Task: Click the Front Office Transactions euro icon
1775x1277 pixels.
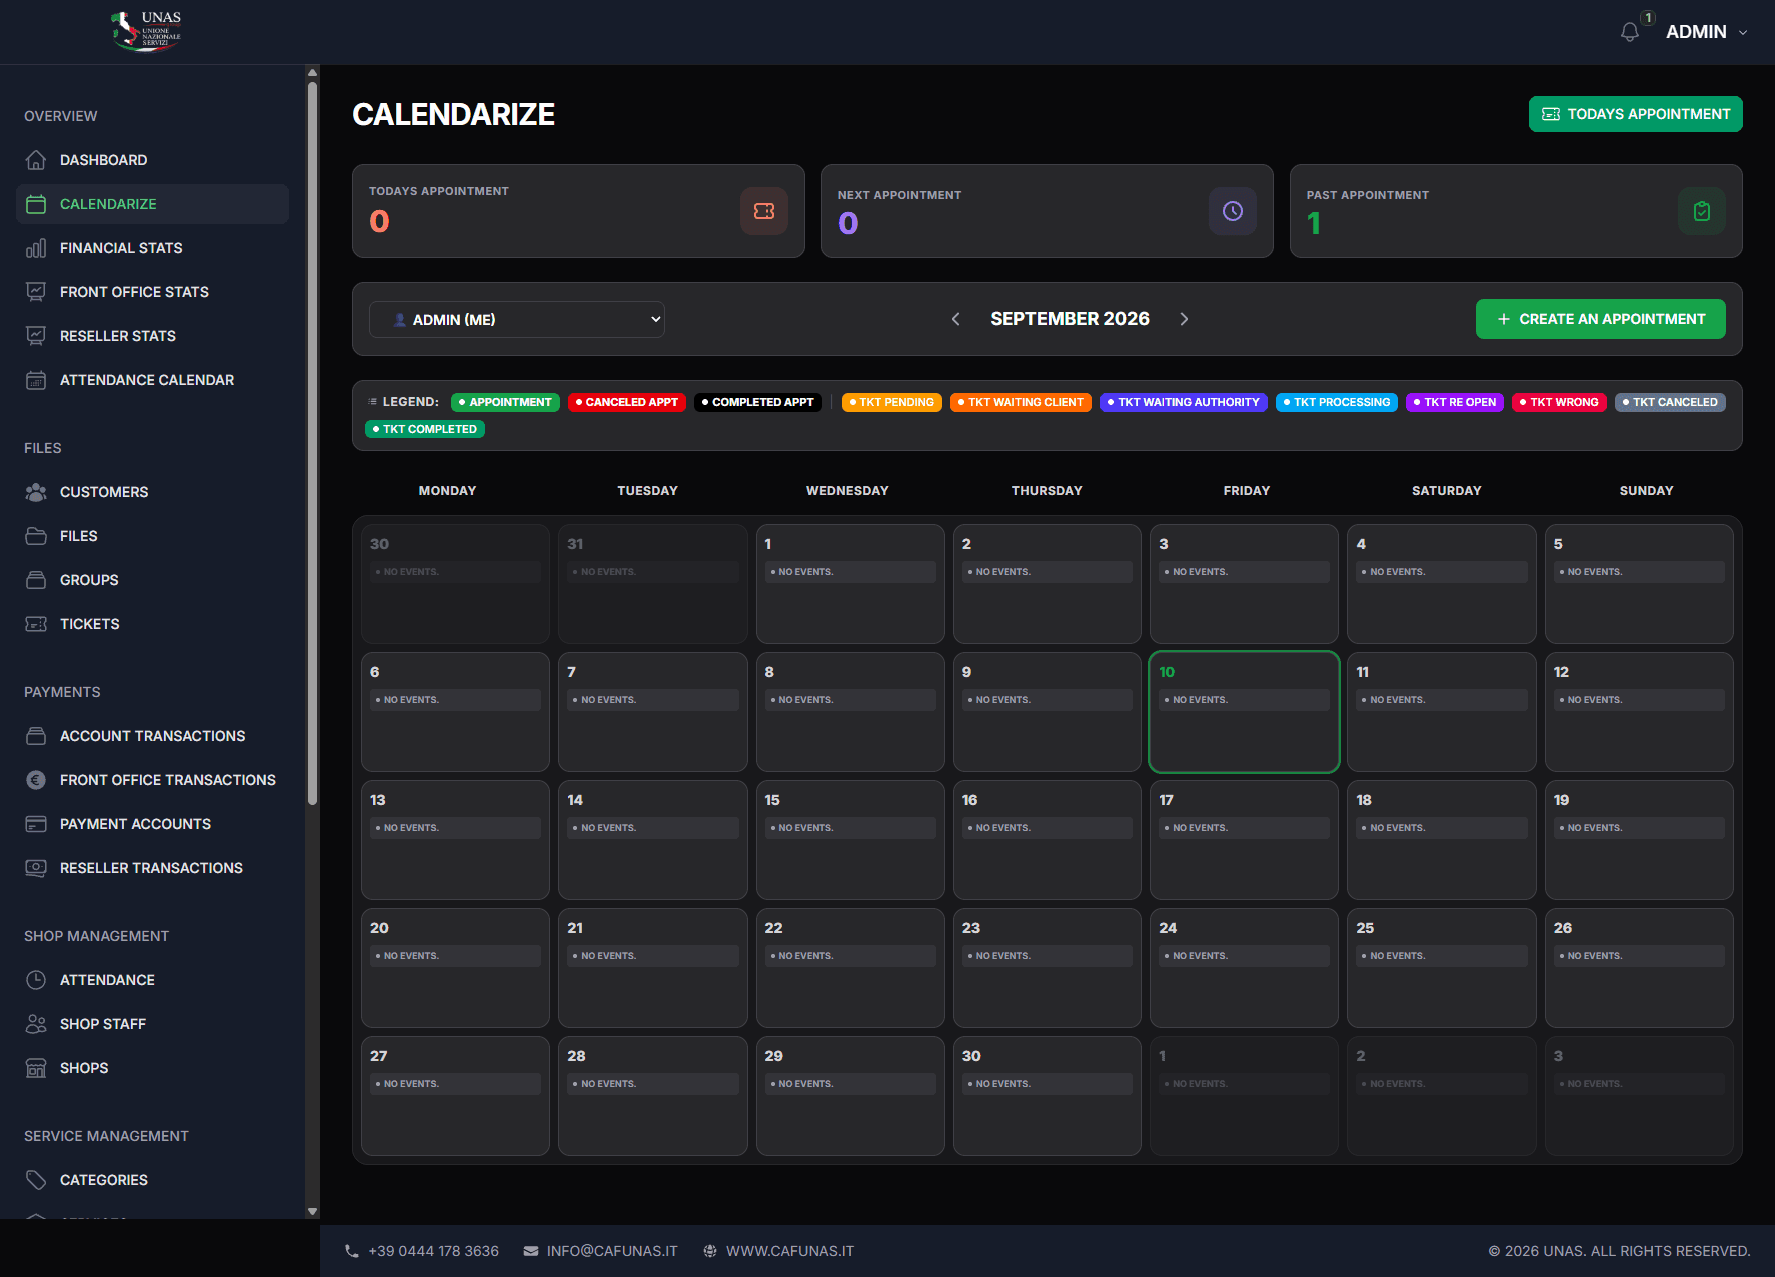Action: point(36,780)
